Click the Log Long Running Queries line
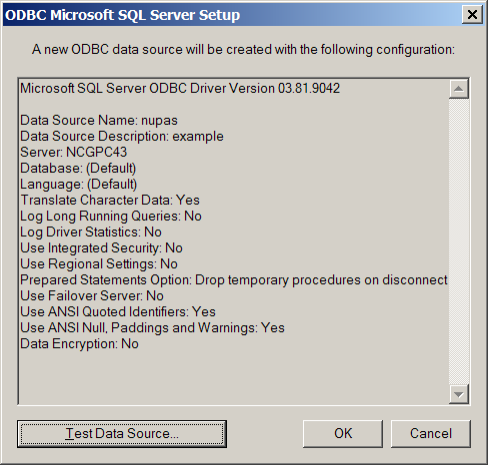The image size is (488, 465). tap(111, 216)
